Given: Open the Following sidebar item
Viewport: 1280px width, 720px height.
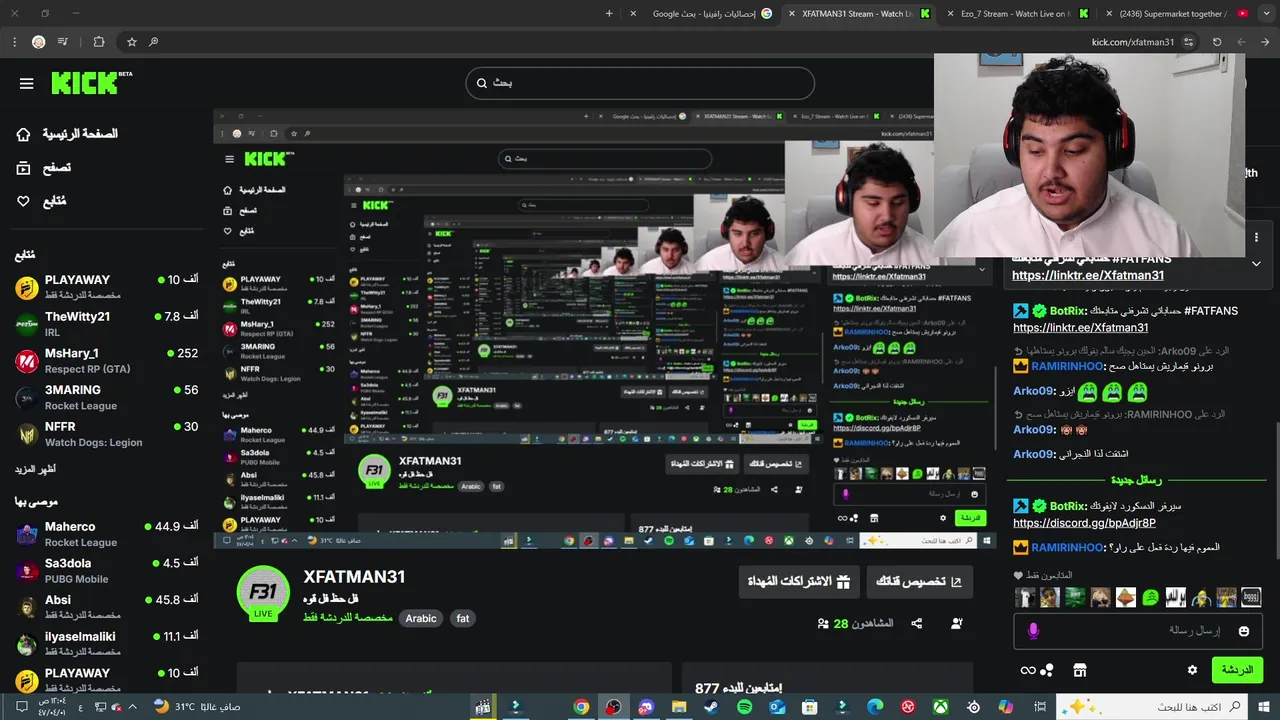Looking at the screenshot, I should click(41, 201).
